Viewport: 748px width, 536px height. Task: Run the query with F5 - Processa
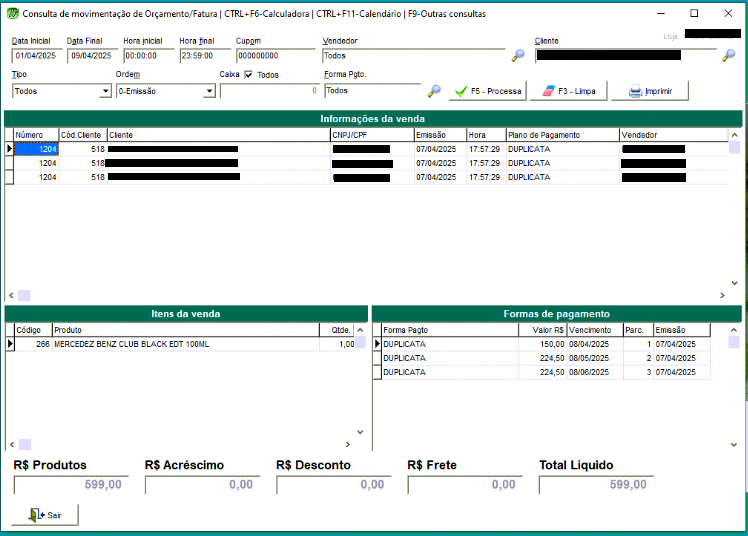[x=487, y=91]
